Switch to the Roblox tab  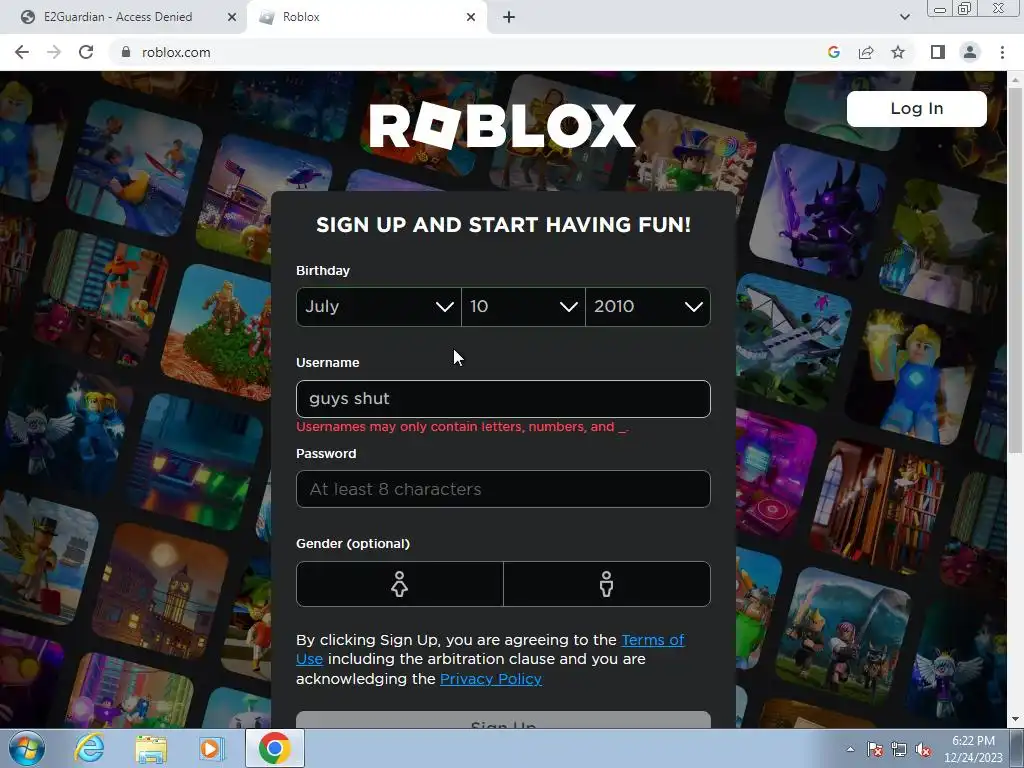[x=367, y=17]
